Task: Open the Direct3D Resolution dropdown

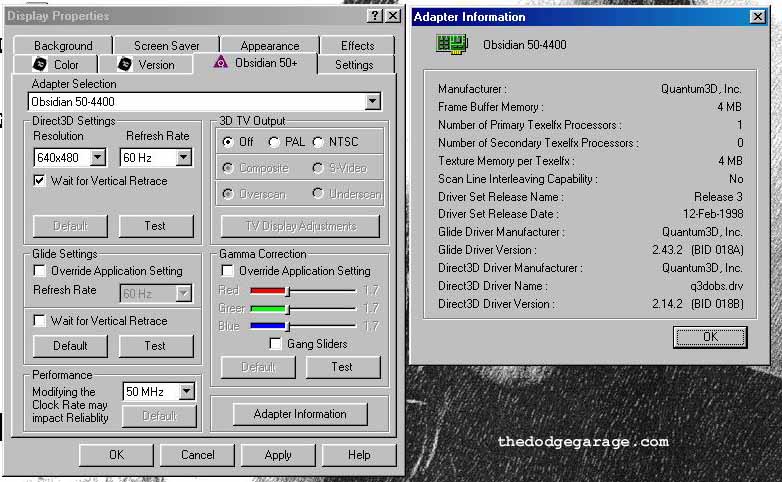Action: click(x=98, y=157)
